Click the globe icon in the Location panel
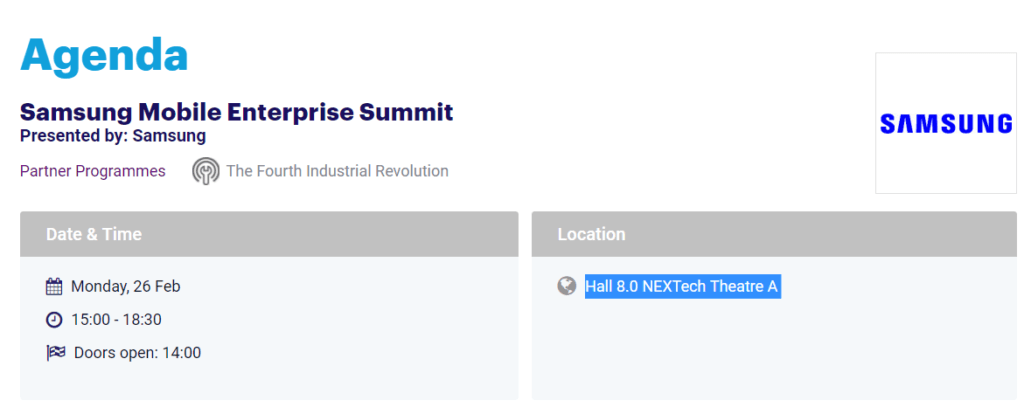Screen dimensions: 1024x414 pos(567,287)
